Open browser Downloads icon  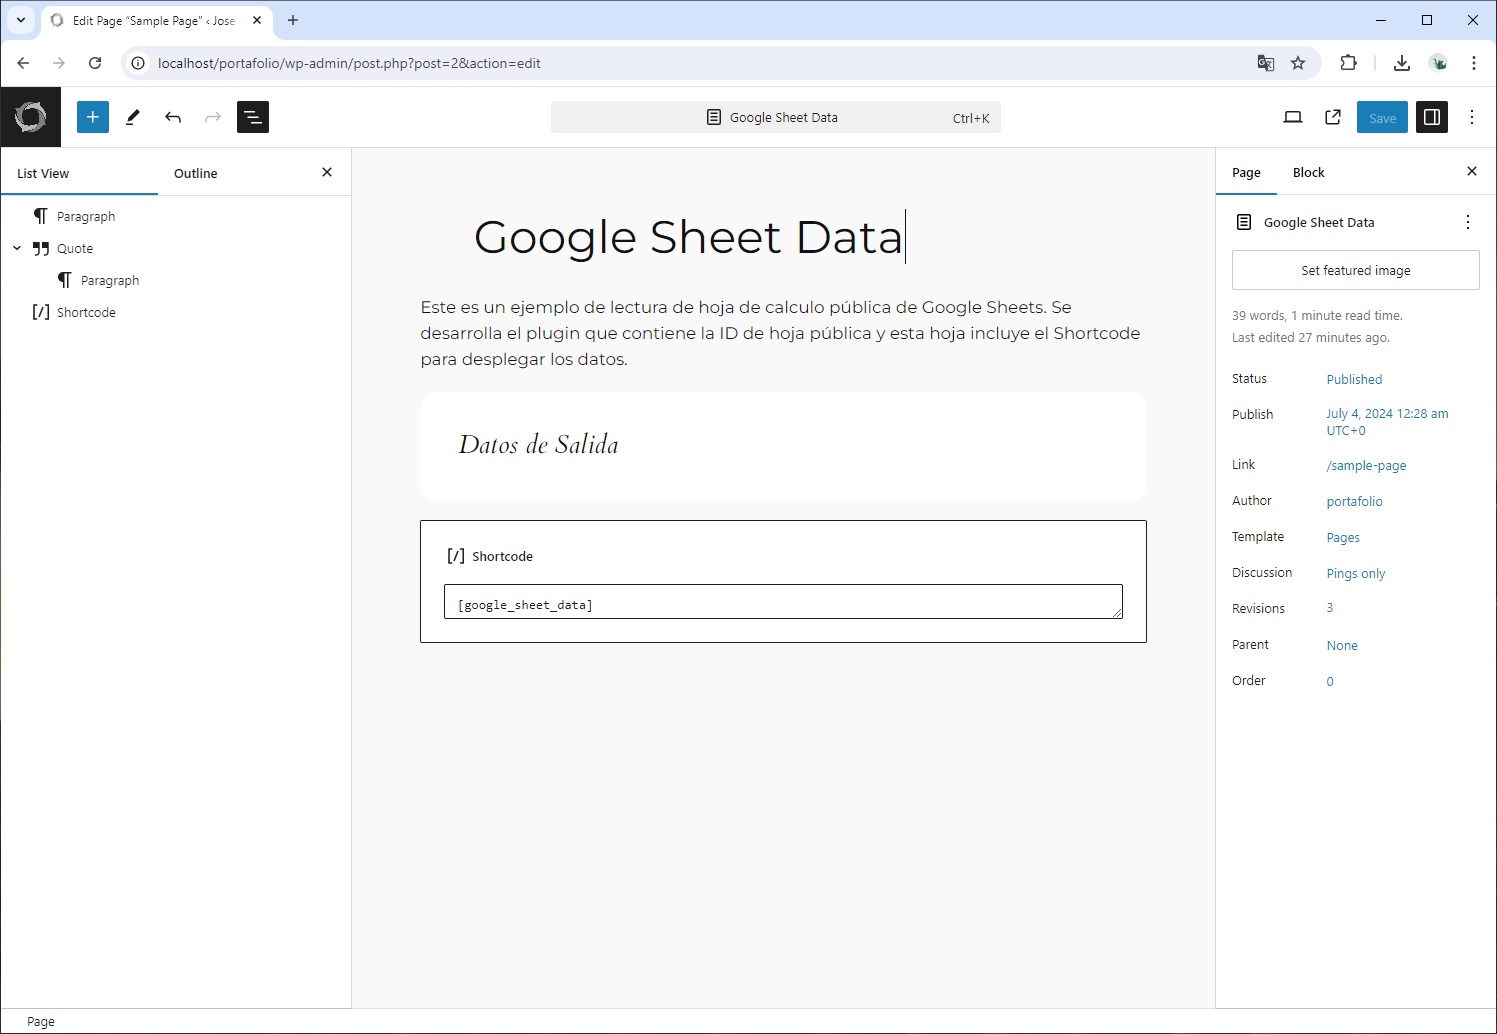(1402, 63)
